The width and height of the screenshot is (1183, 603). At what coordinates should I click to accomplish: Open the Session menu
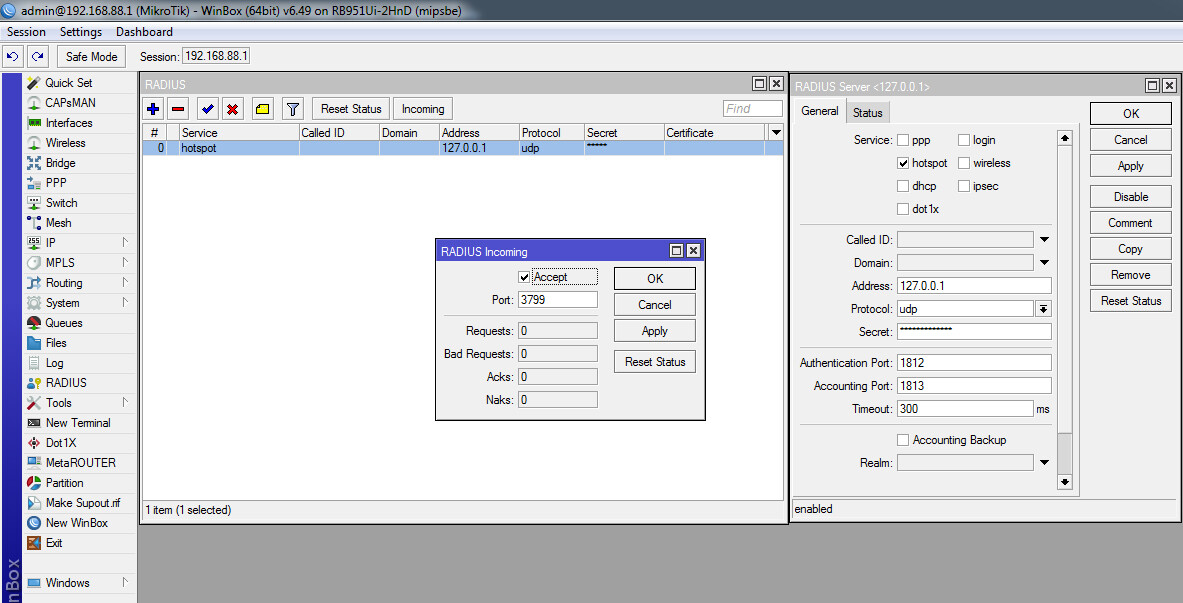tap(26, 32)
